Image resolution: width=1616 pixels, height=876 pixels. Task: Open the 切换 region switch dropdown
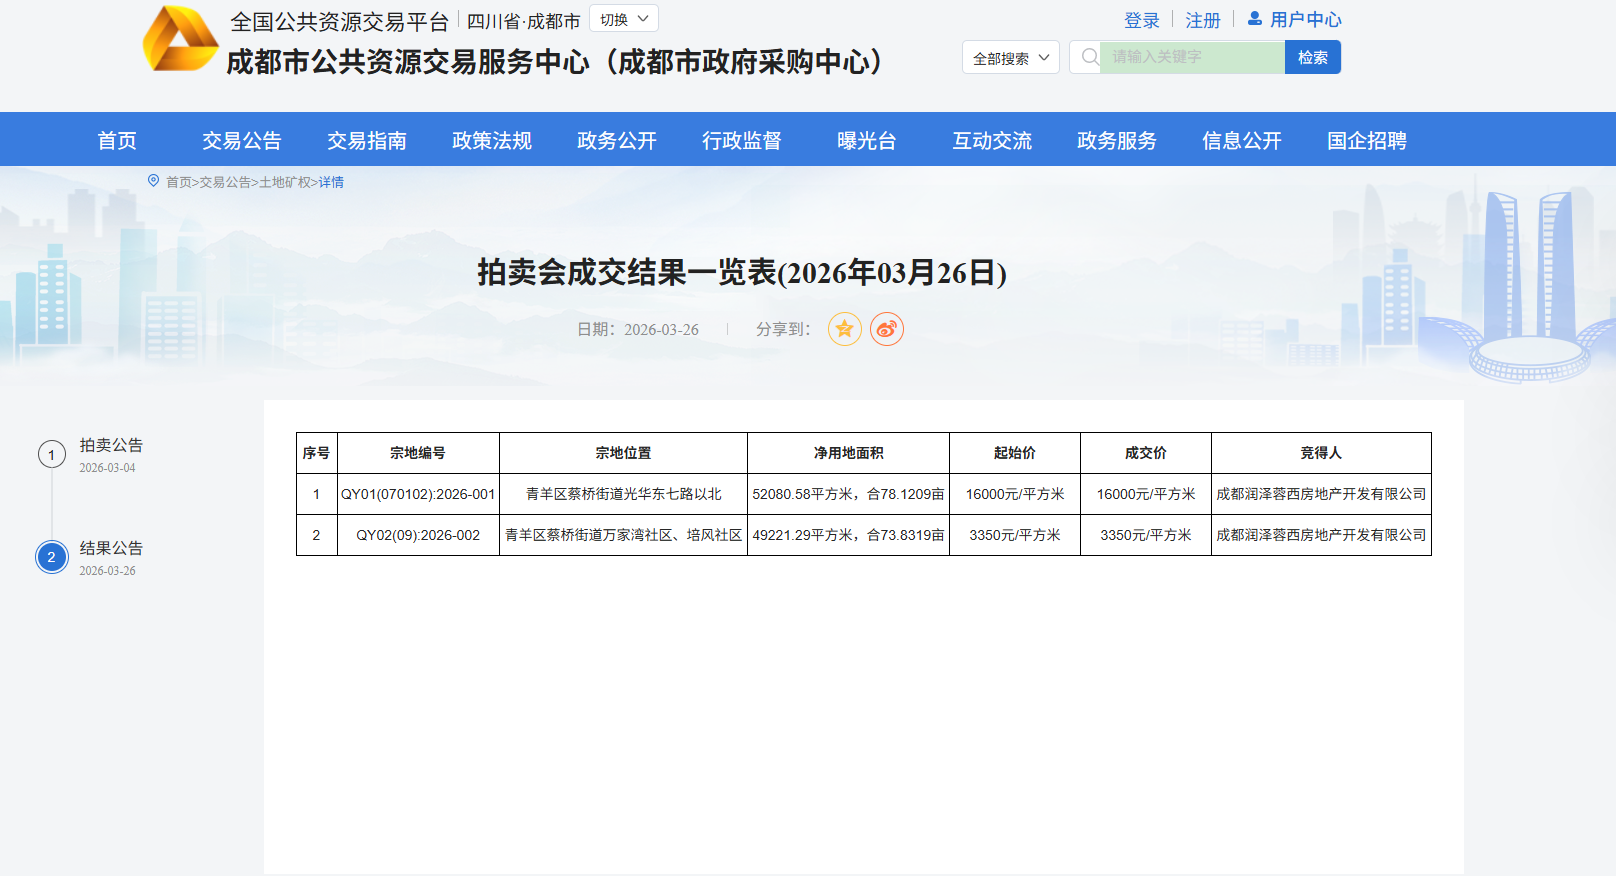point(624,19)
